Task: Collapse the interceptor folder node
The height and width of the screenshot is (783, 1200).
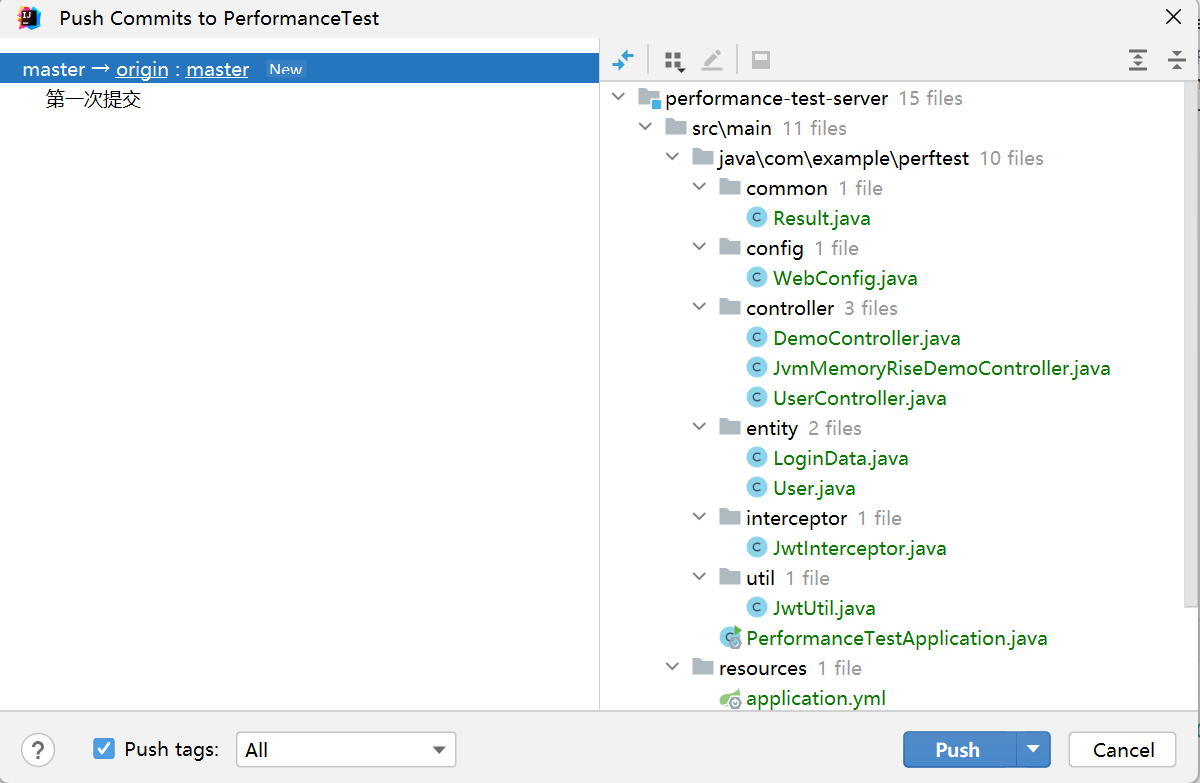Action: [699, 518]
